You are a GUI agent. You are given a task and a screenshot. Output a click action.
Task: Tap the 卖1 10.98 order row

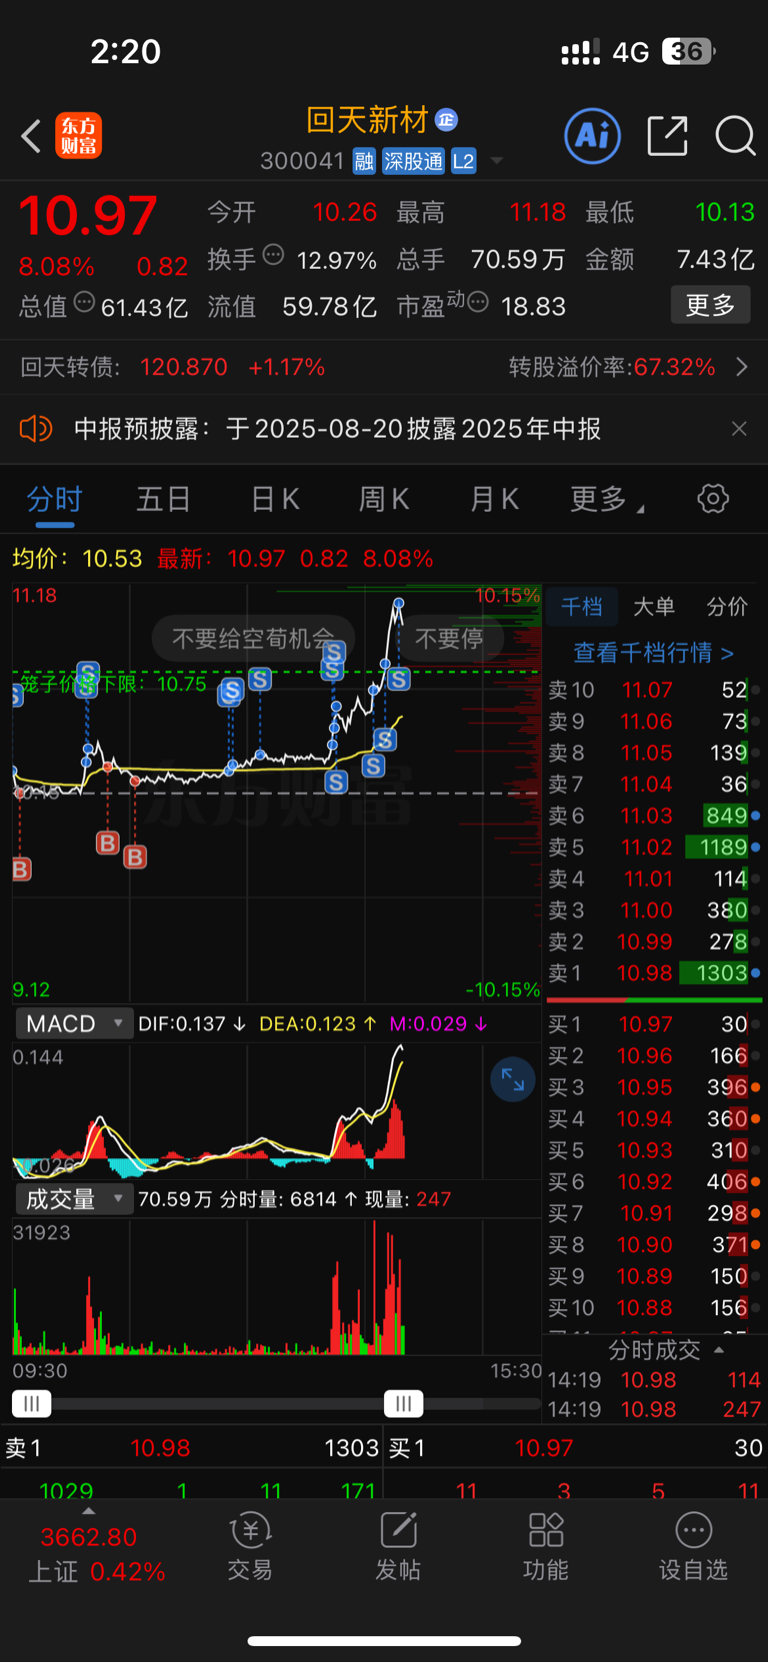coord(654,973)
